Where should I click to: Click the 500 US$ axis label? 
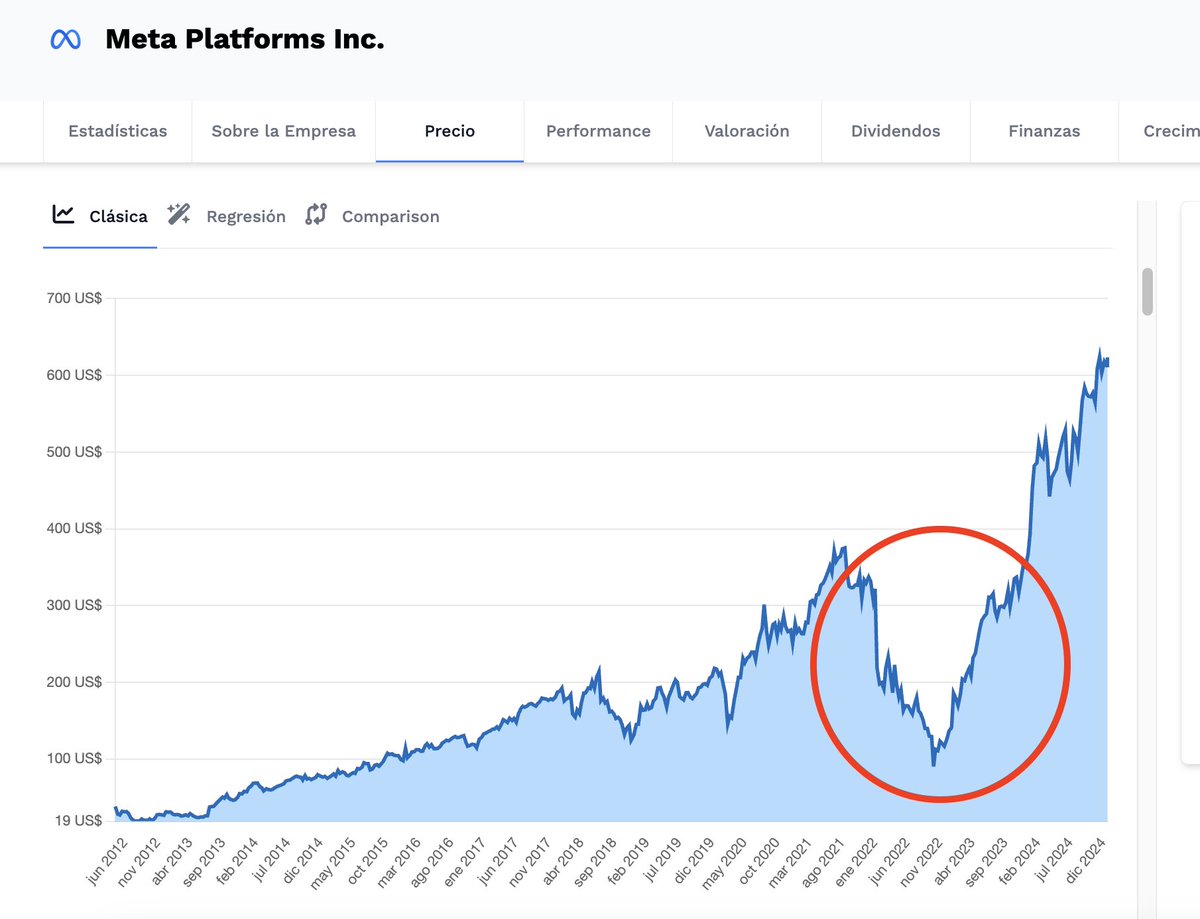74,452
